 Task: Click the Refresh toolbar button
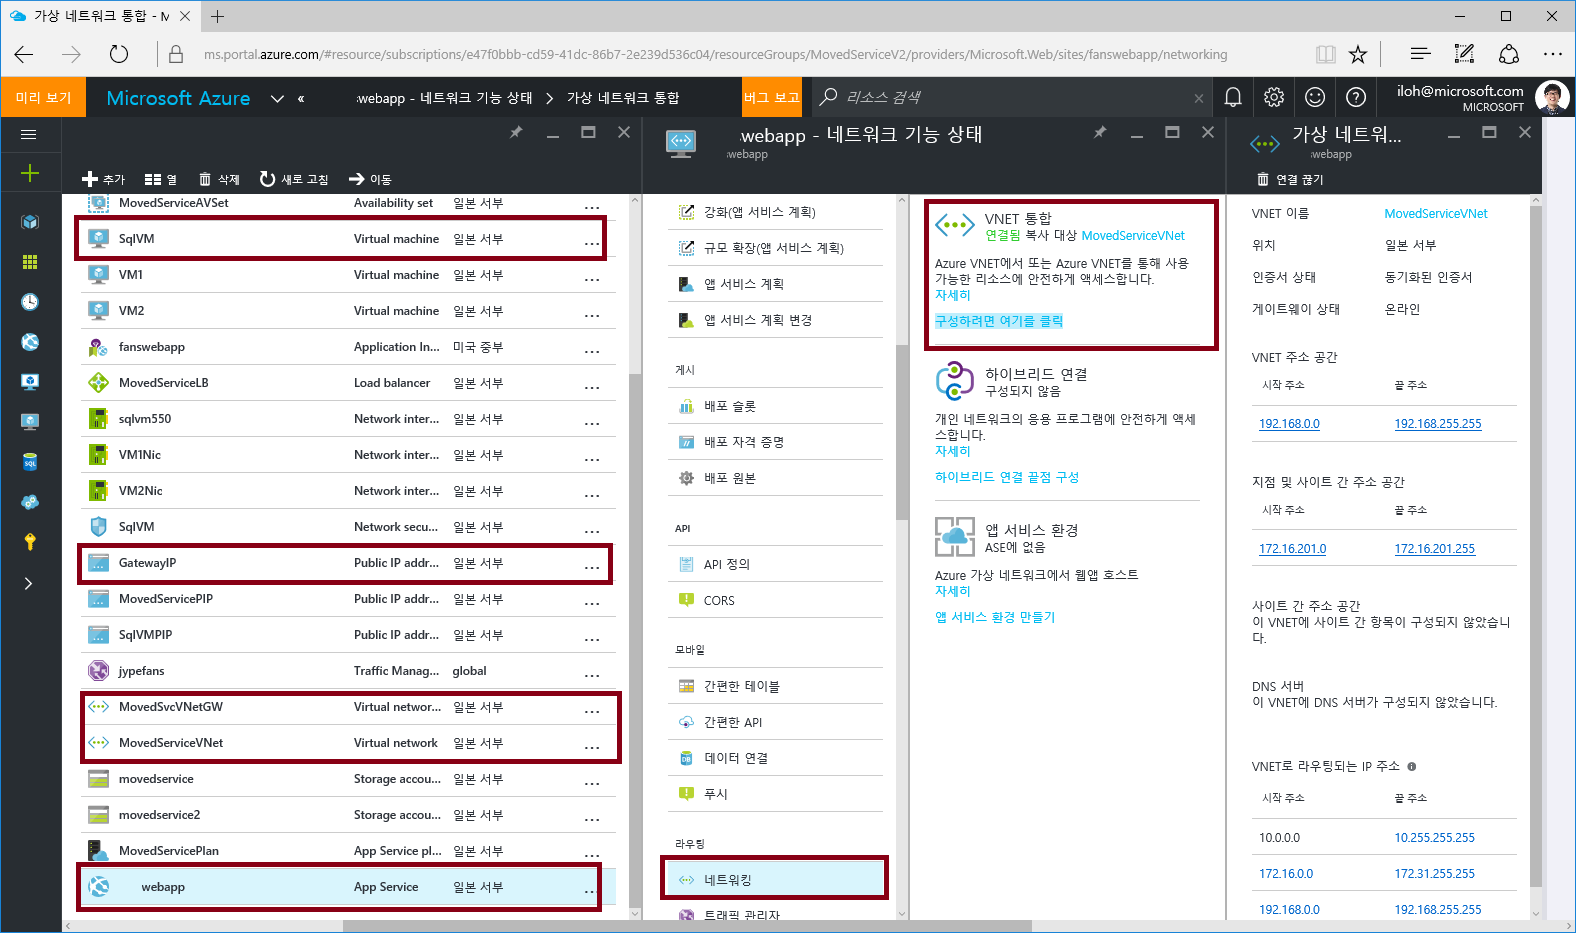293,179
